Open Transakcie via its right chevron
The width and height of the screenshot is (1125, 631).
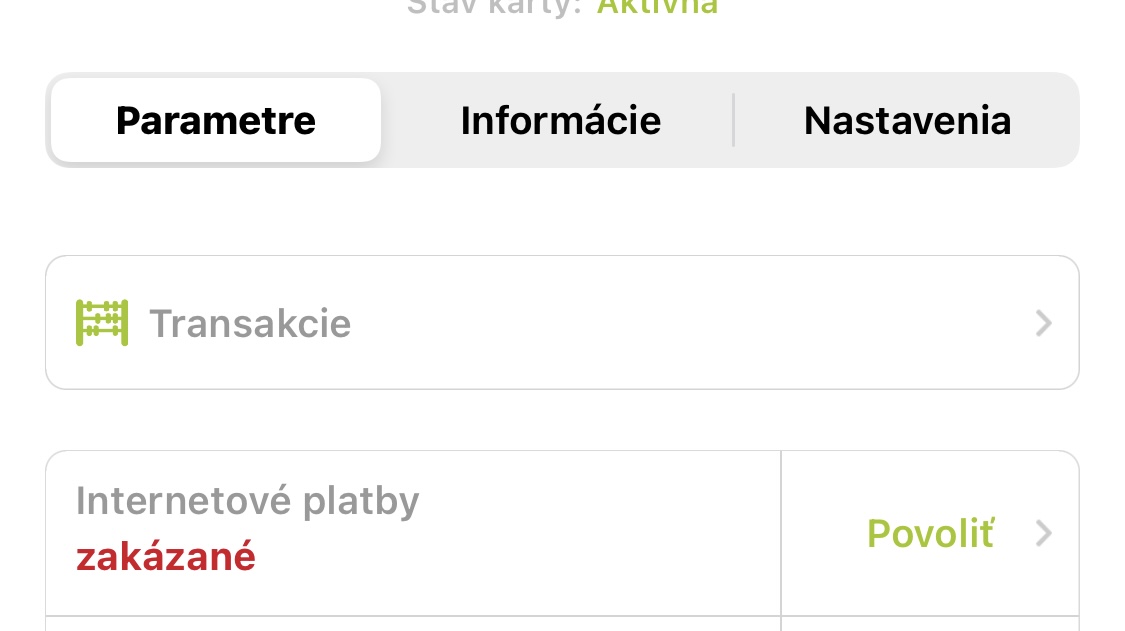[x=1043, y=323]
